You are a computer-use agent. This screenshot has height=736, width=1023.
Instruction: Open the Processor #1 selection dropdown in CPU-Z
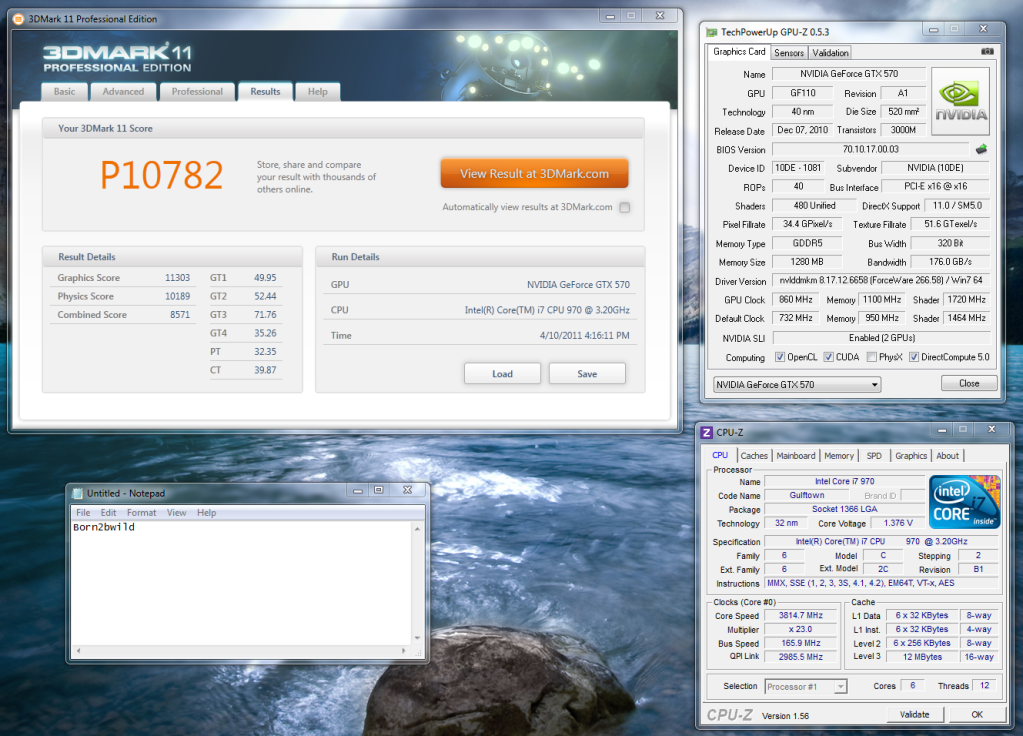pos(806,686)
